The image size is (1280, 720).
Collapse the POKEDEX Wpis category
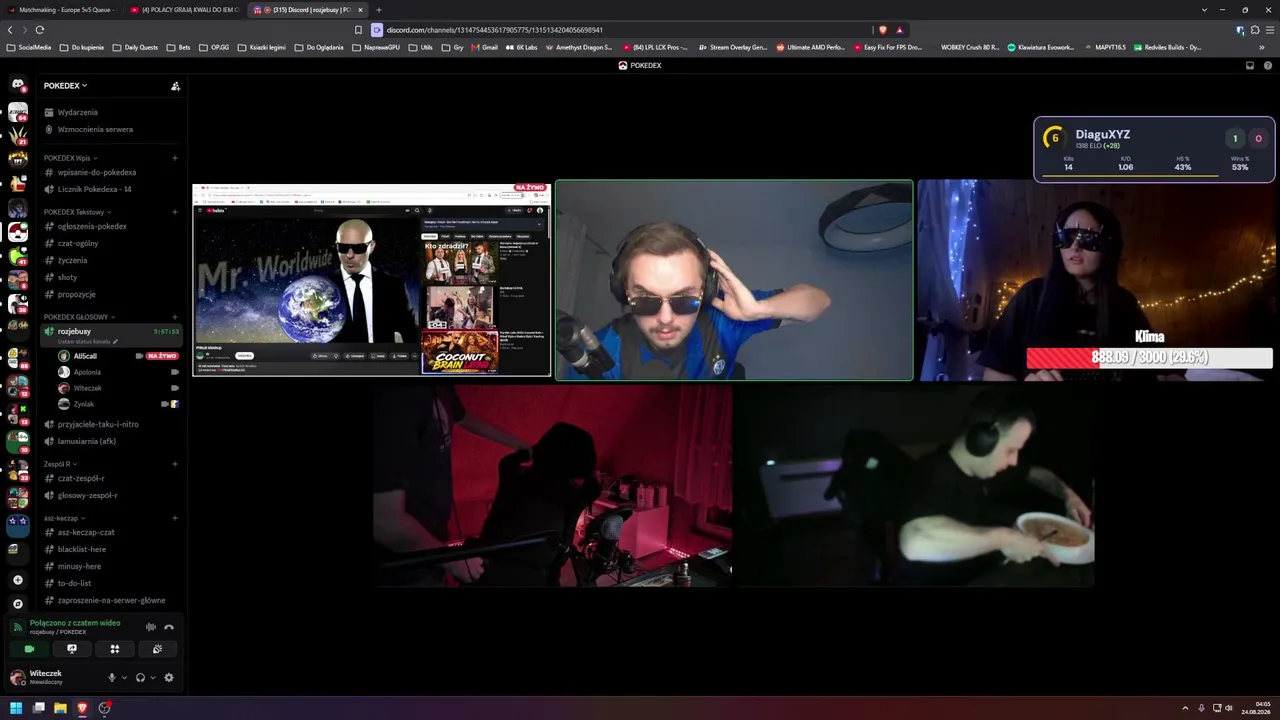(x=70, y=158)
